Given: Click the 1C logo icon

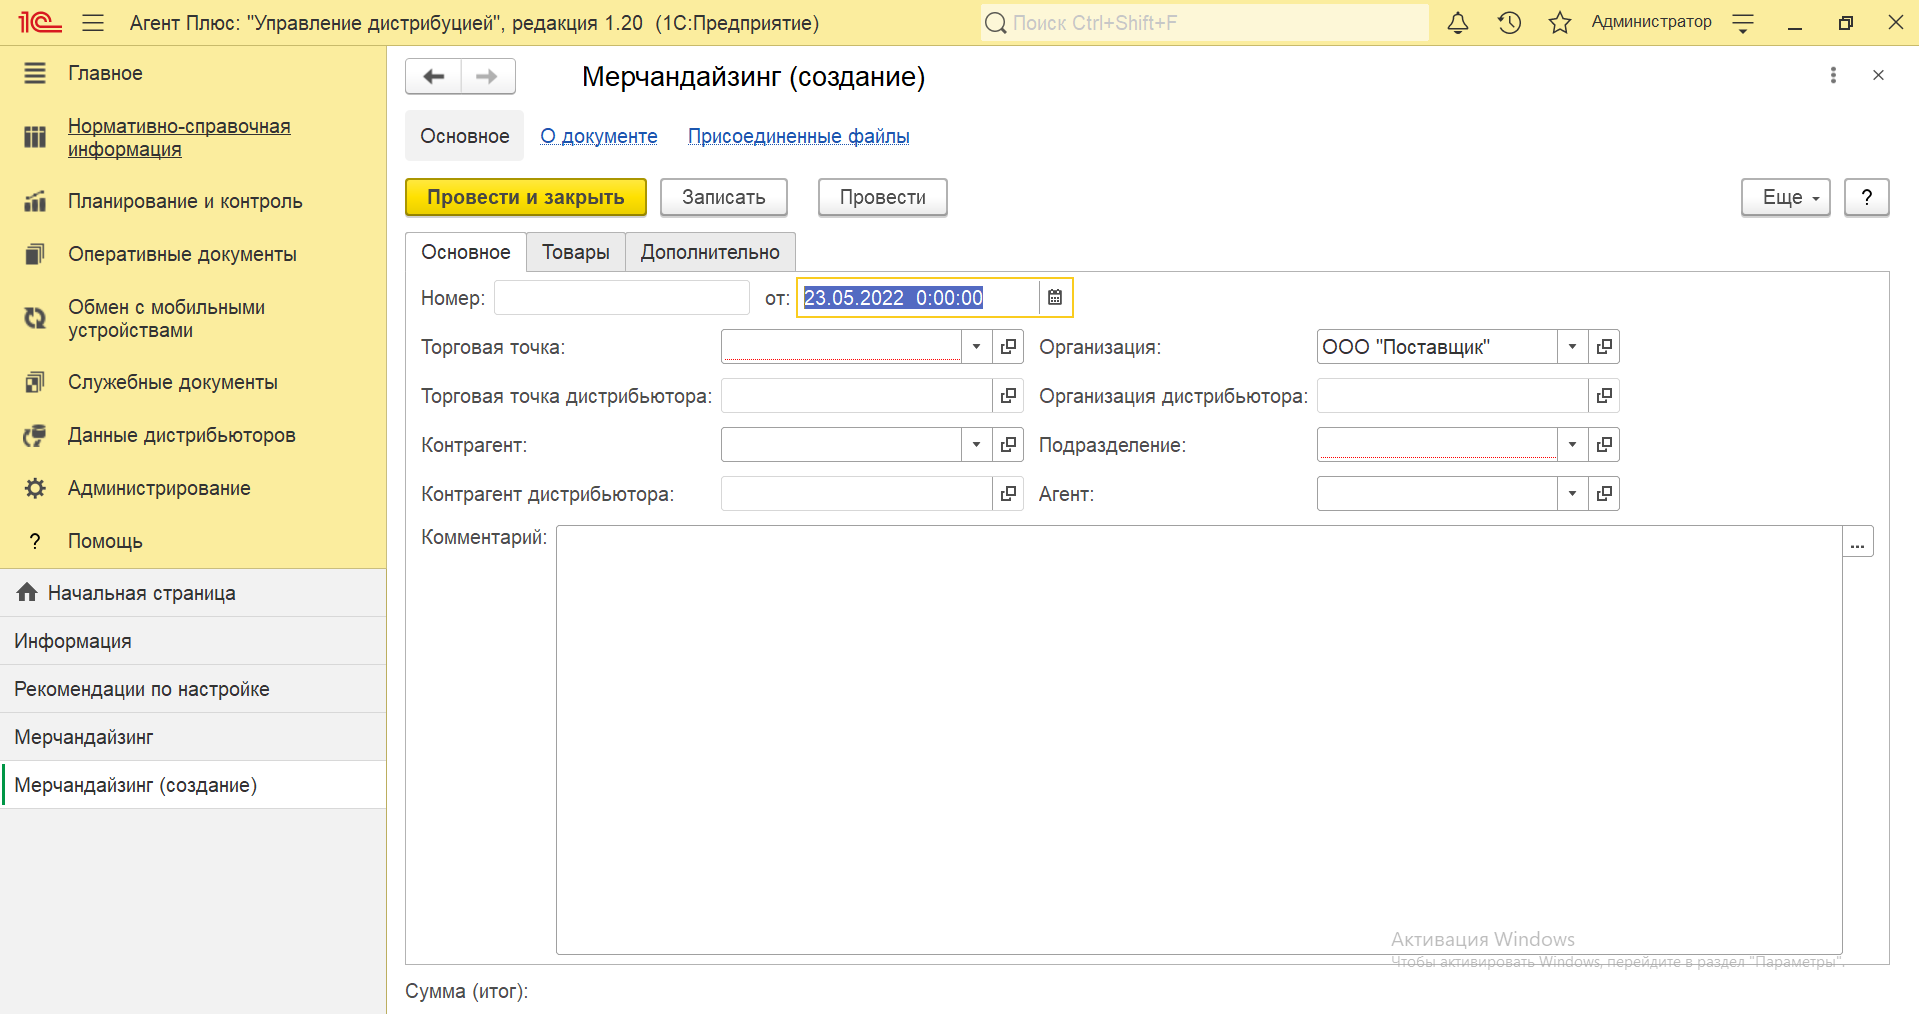Looking at the screenshot, I should [40, 22].
